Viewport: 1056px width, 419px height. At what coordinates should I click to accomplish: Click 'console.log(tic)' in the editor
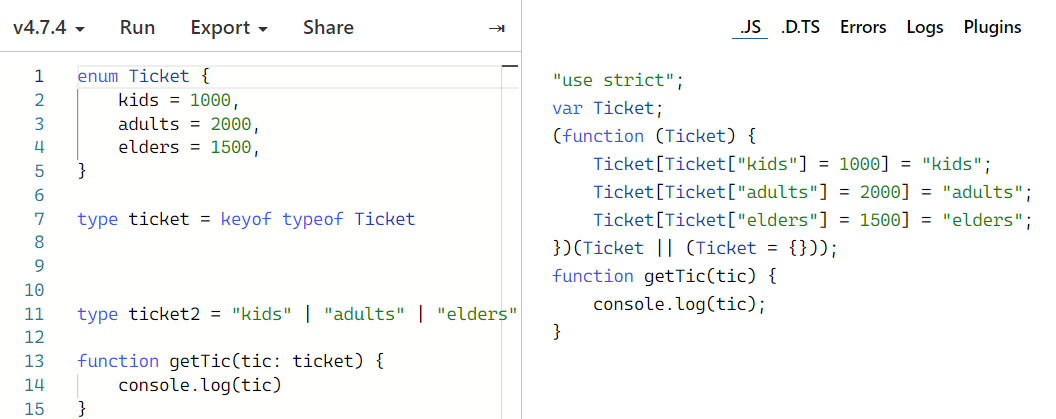(199, 385)
